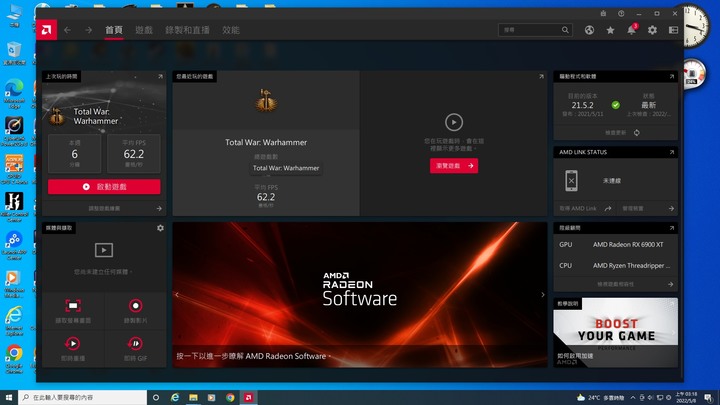Viewport: 720px width, 405px height.
Task: Toggle the sidebar panel layout icon
Action: [674, 30]
